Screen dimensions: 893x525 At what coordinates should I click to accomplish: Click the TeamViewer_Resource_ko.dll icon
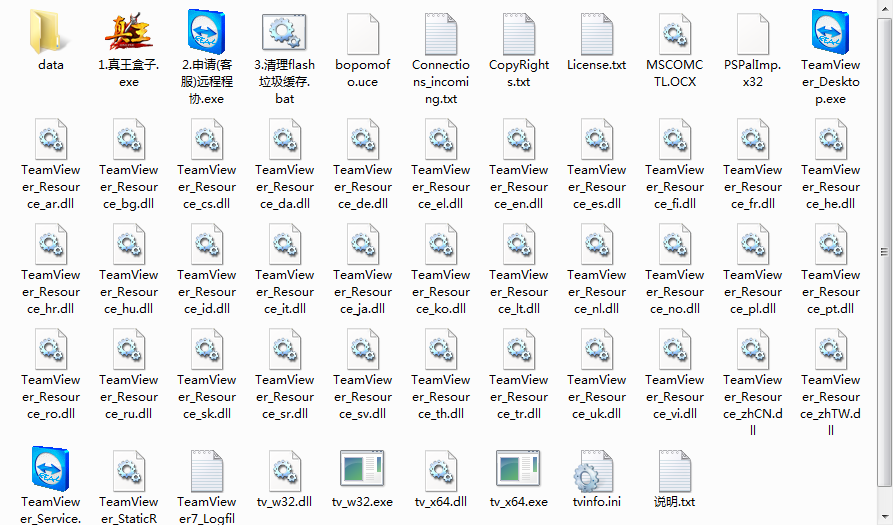[441, 244]
